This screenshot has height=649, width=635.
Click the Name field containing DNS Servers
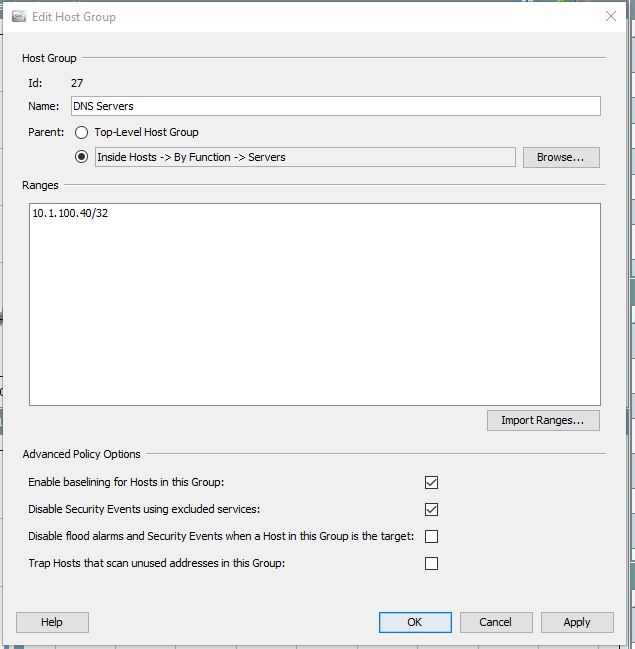pyautogui.click(x=336, y=106)
